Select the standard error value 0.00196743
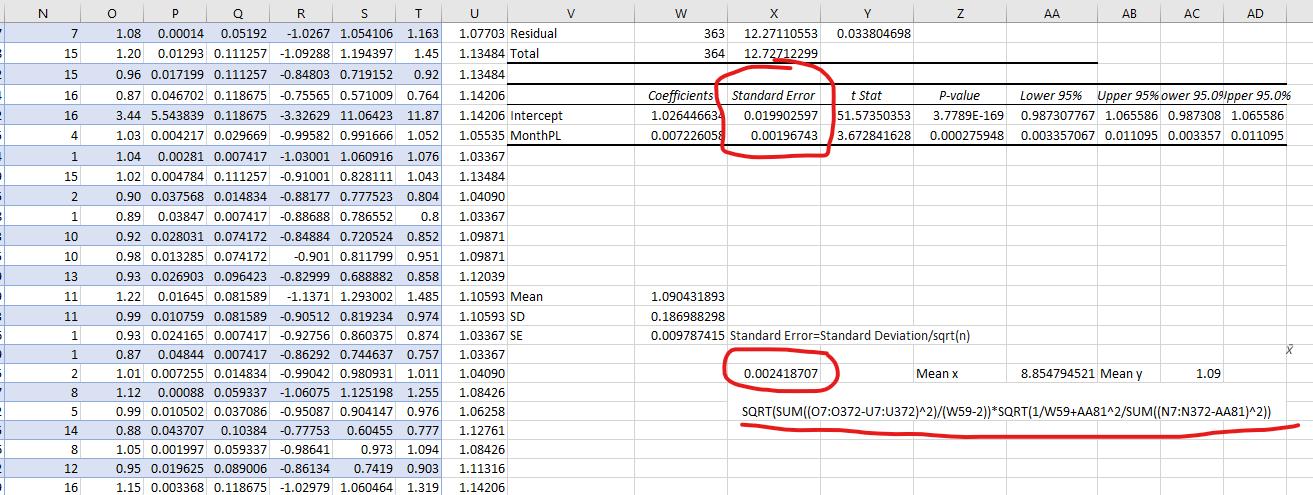Image resolution: width=1313 pixels, height=495 pixels. click(x=774, y=135)
